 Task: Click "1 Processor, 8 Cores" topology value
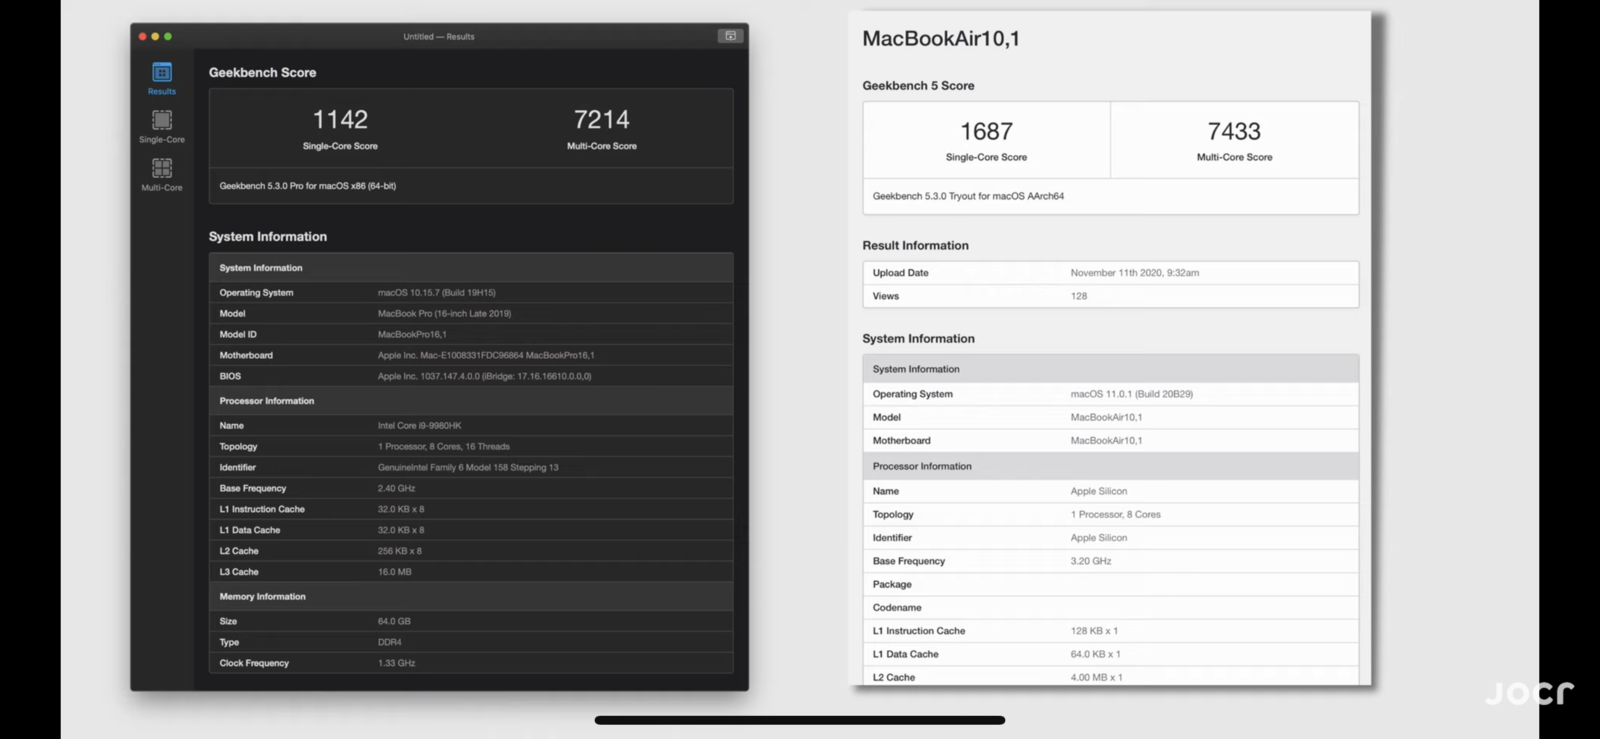click(1116, 515)
